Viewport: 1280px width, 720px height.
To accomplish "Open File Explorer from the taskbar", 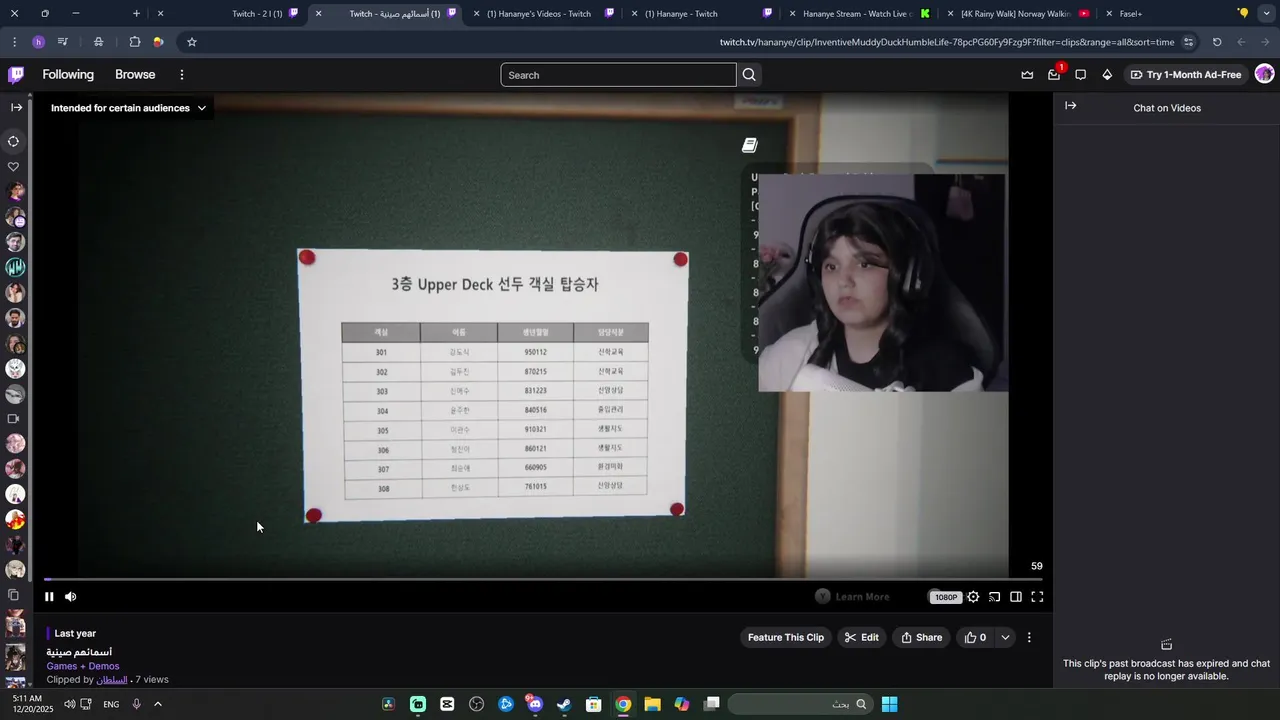I will click(652, 704).
